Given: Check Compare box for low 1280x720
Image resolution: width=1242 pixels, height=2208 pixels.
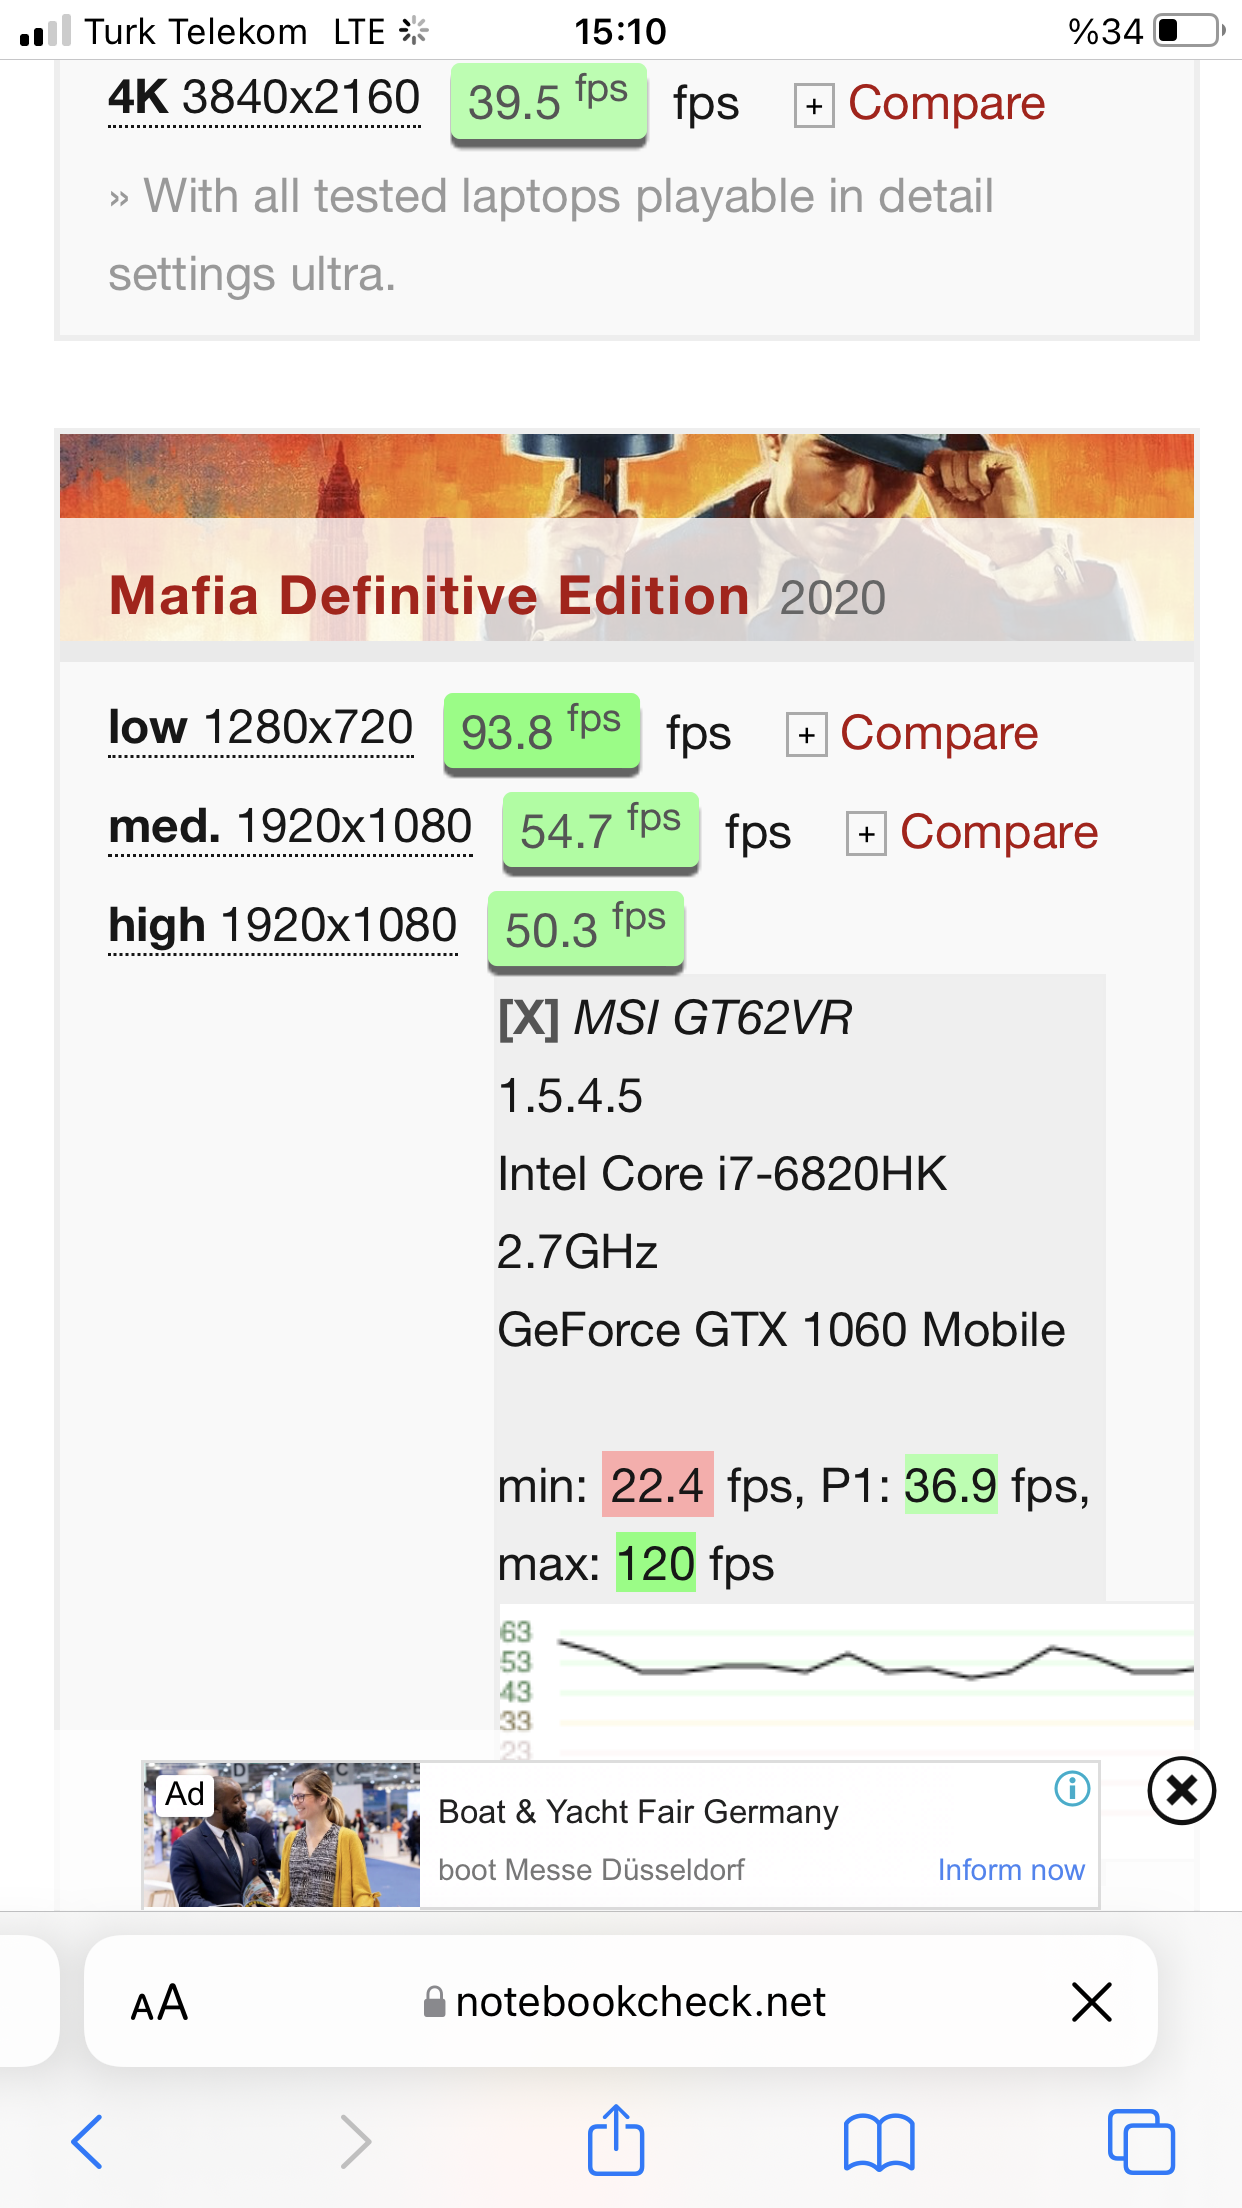Looking at the screenshot, I should (806, 736).
